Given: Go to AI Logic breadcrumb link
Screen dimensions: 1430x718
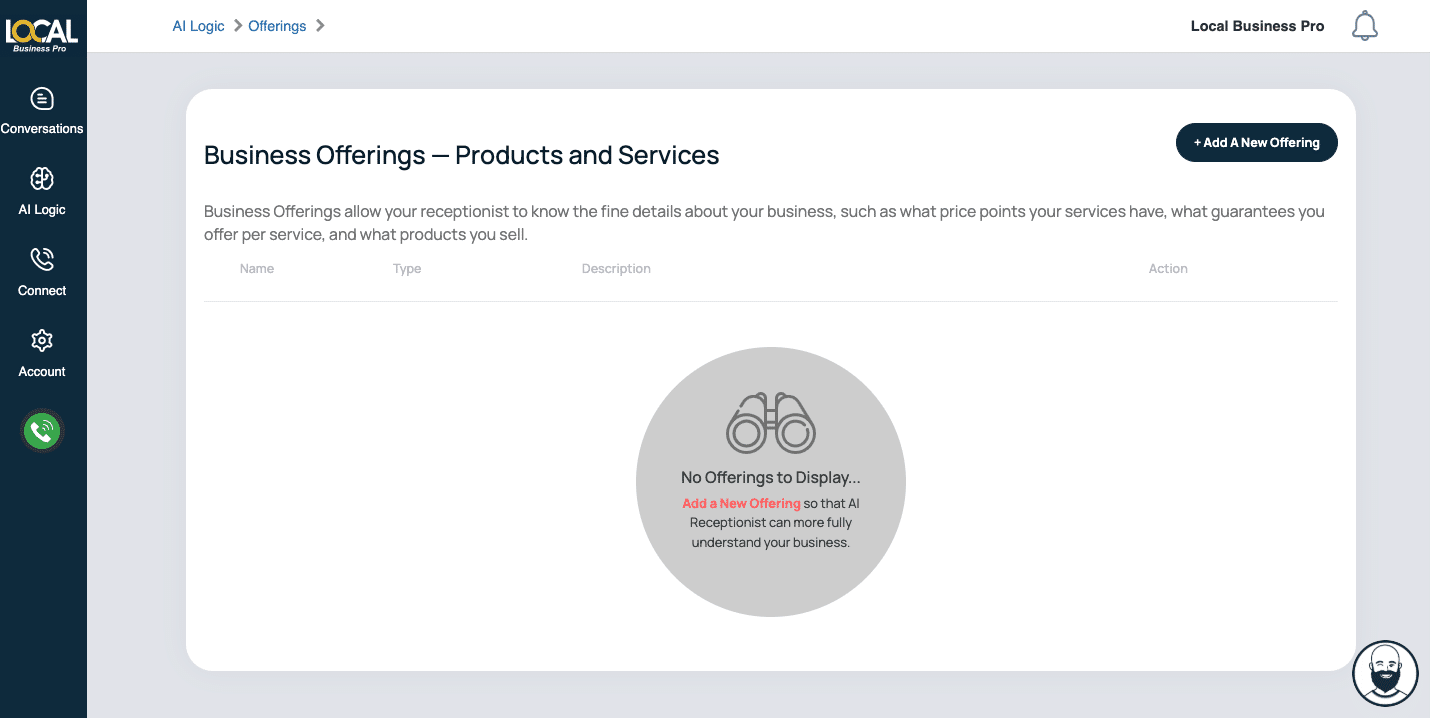Looking at the screenshot, I should [x=198, y=26].
